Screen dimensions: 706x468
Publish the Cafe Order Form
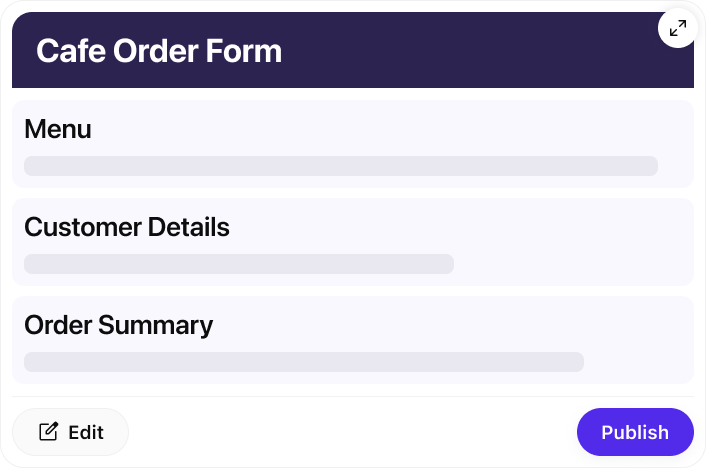(x=635, y=432)
